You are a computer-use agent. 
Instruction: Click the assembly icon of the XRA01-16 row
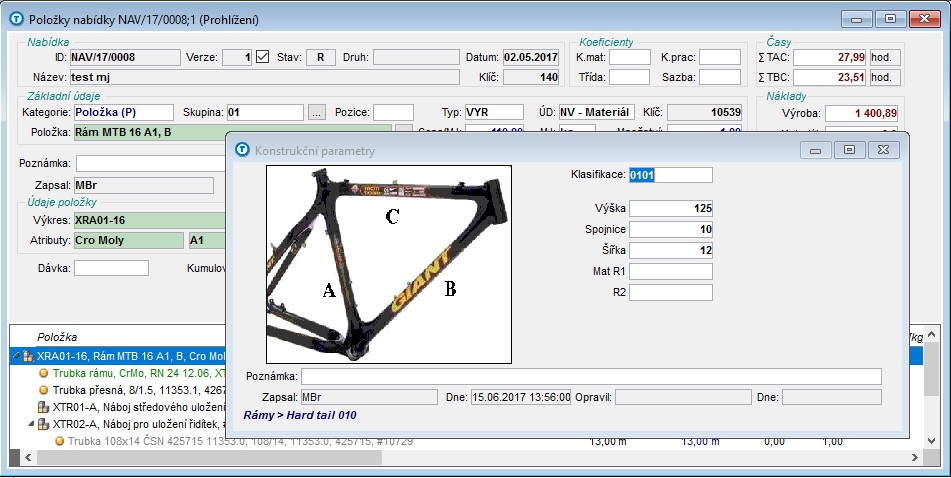28,355
